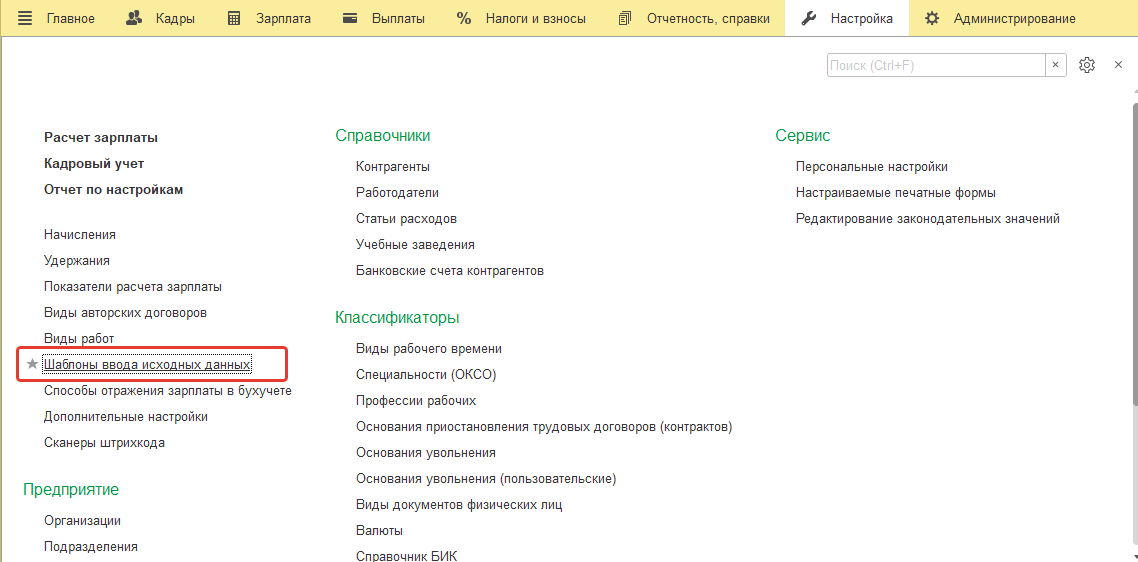Toggle favorite star for Шаблоны ввода

(x=32, y=364)
